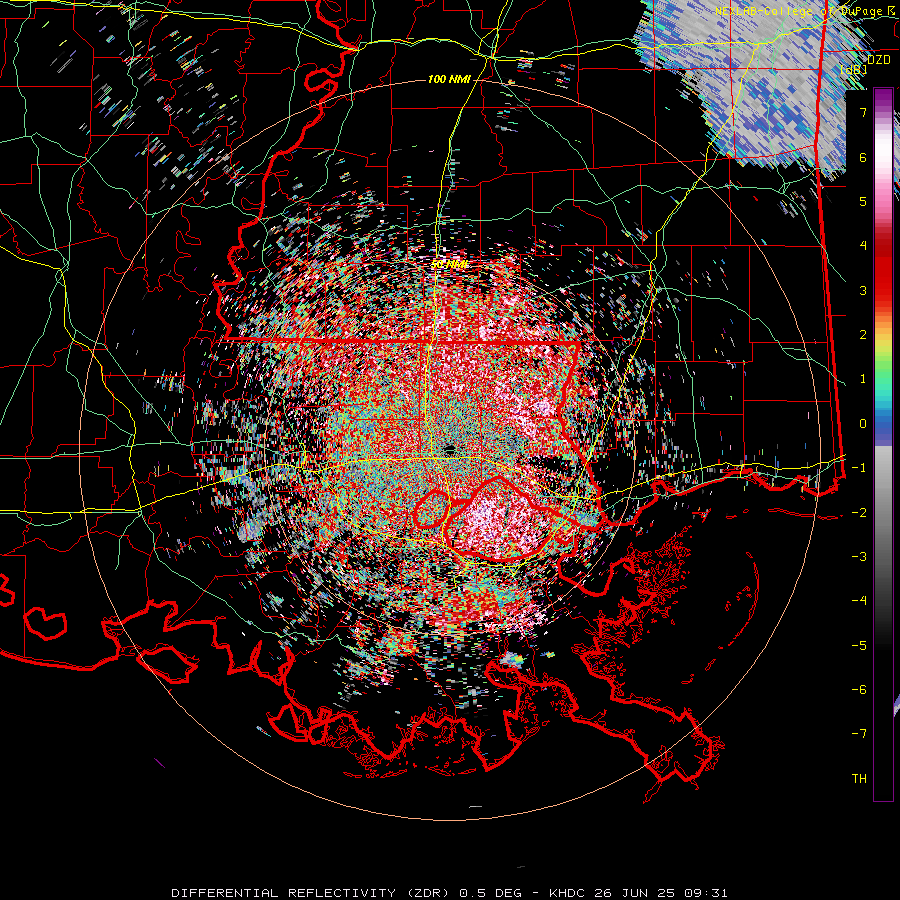Click the 'KHDC' radar site identifier in caption
Viewport: 900px width, 900px height.
pyautogui.click(x=566, y=893)
